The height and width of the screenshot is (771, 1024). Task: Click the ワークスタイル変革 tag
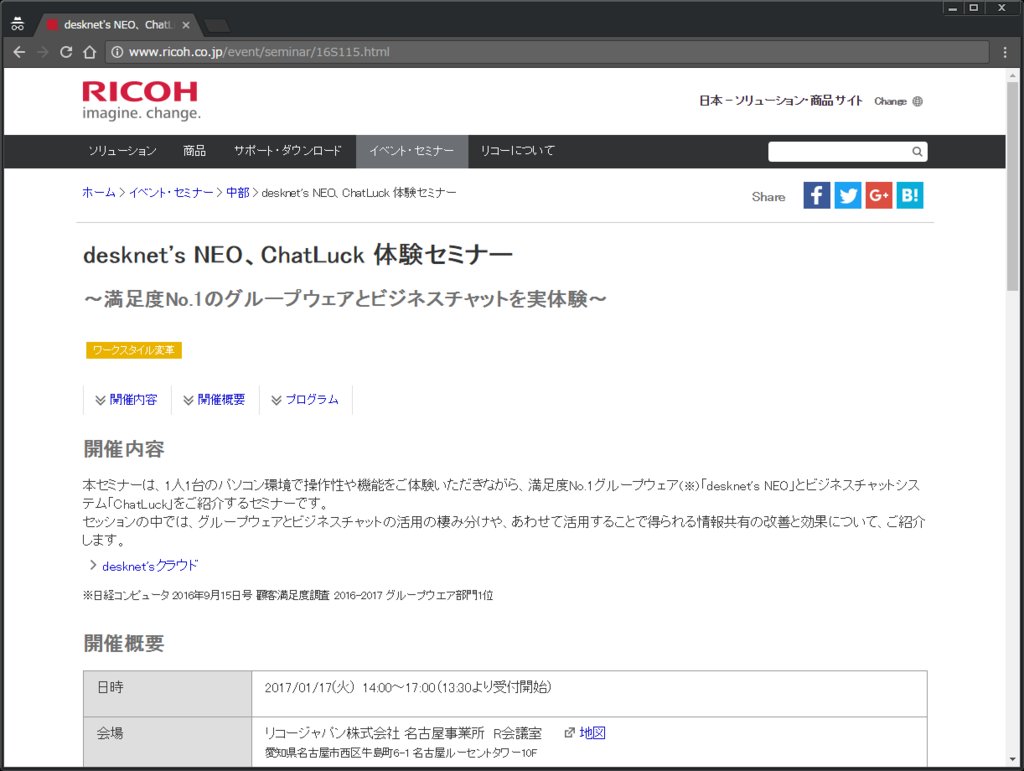pos(134,351)
